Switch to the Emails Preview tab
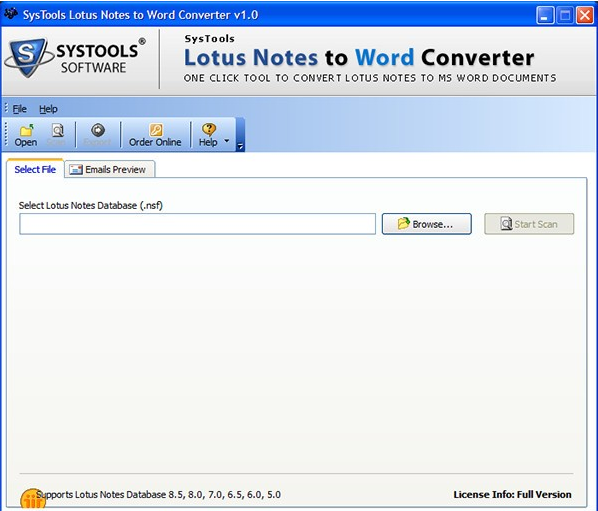This screenshot has height=511, width=598. pyautogui.click(x=109, y=169)
